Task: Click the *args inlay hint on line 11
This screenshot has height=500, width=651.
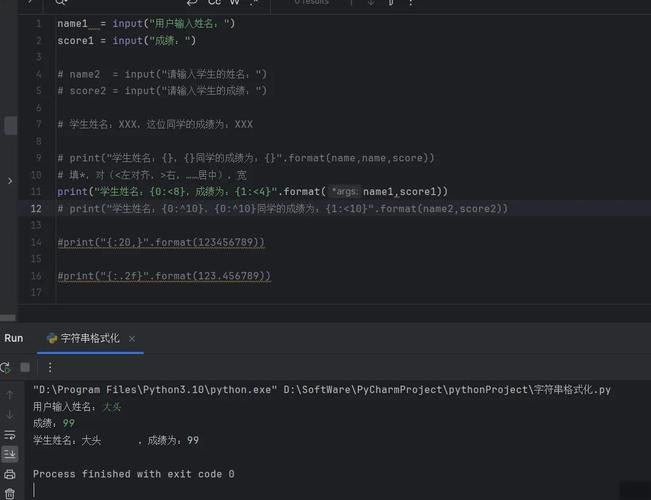Action: click(x=345, y=191)
